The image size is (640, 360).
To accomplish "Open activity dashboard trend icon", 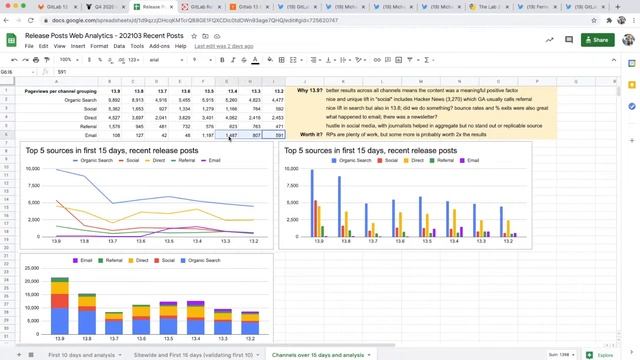I will (x=549, y=40).
